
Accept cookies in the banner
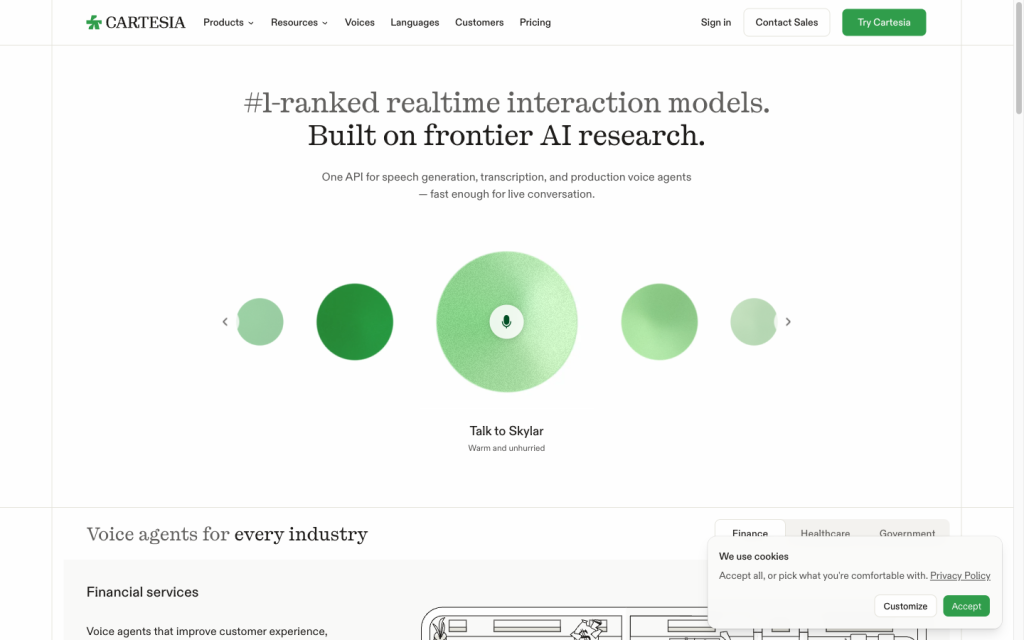[966, 606]
